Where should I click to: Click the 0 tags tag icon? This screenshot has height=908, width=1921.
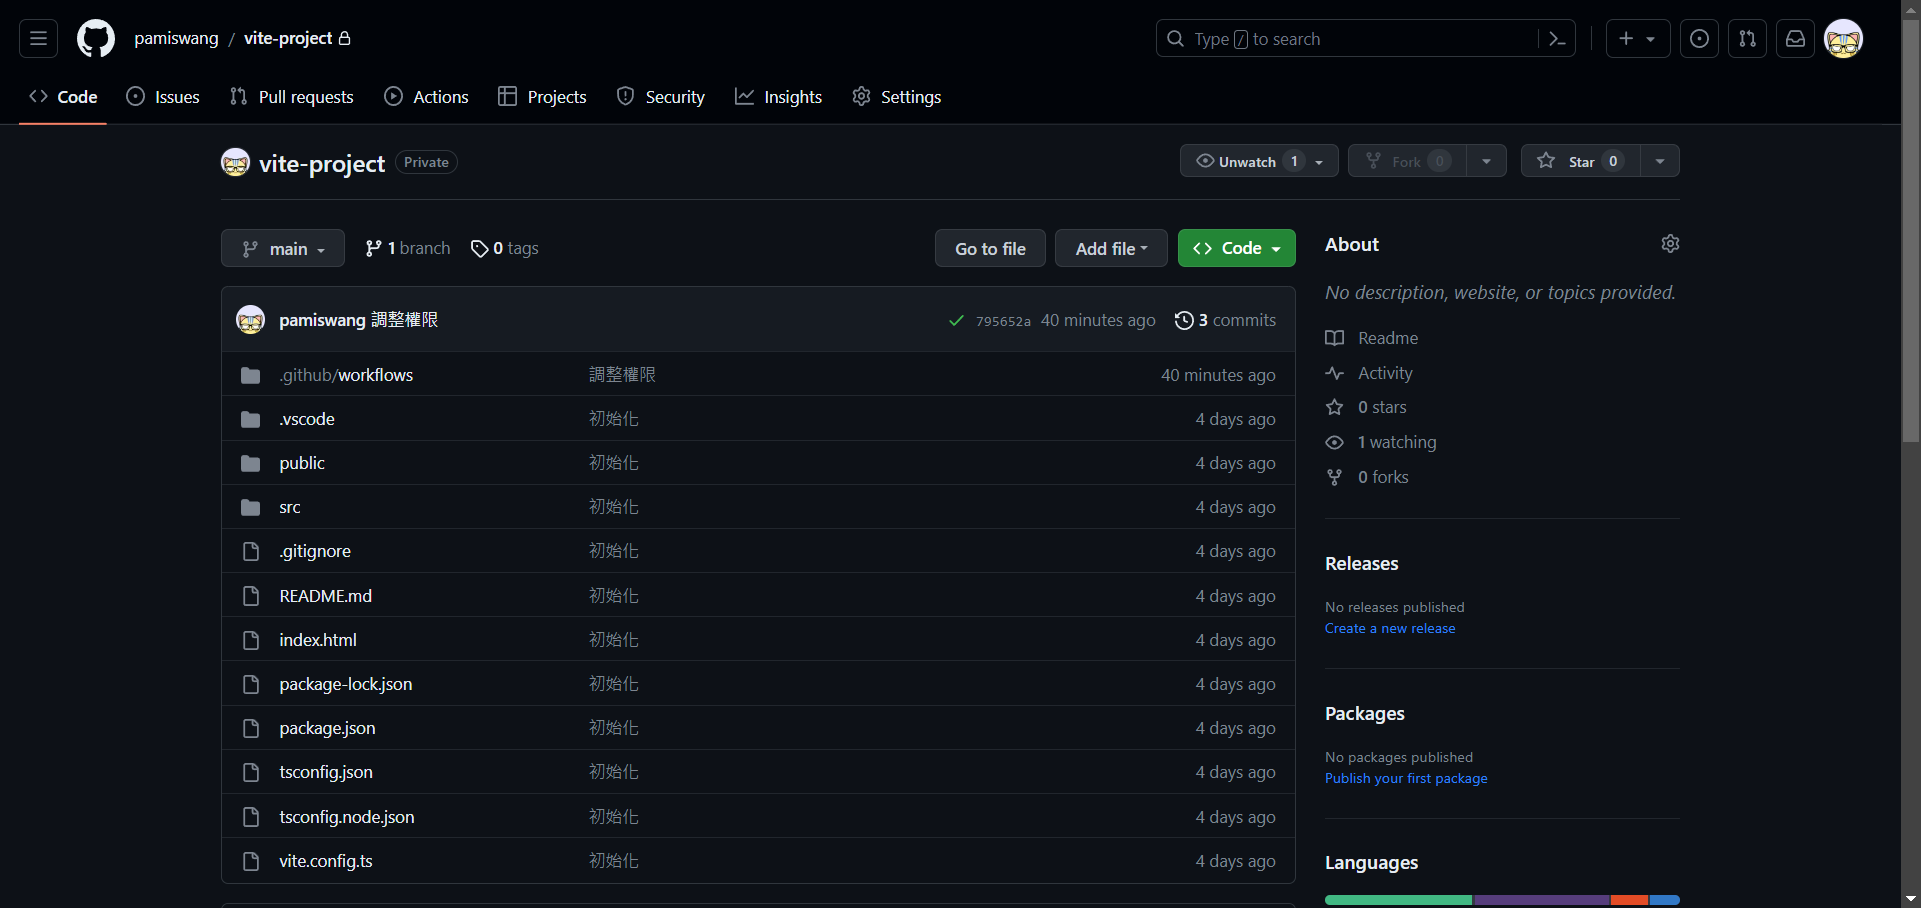pyautogui.click(x=479, y=249)
